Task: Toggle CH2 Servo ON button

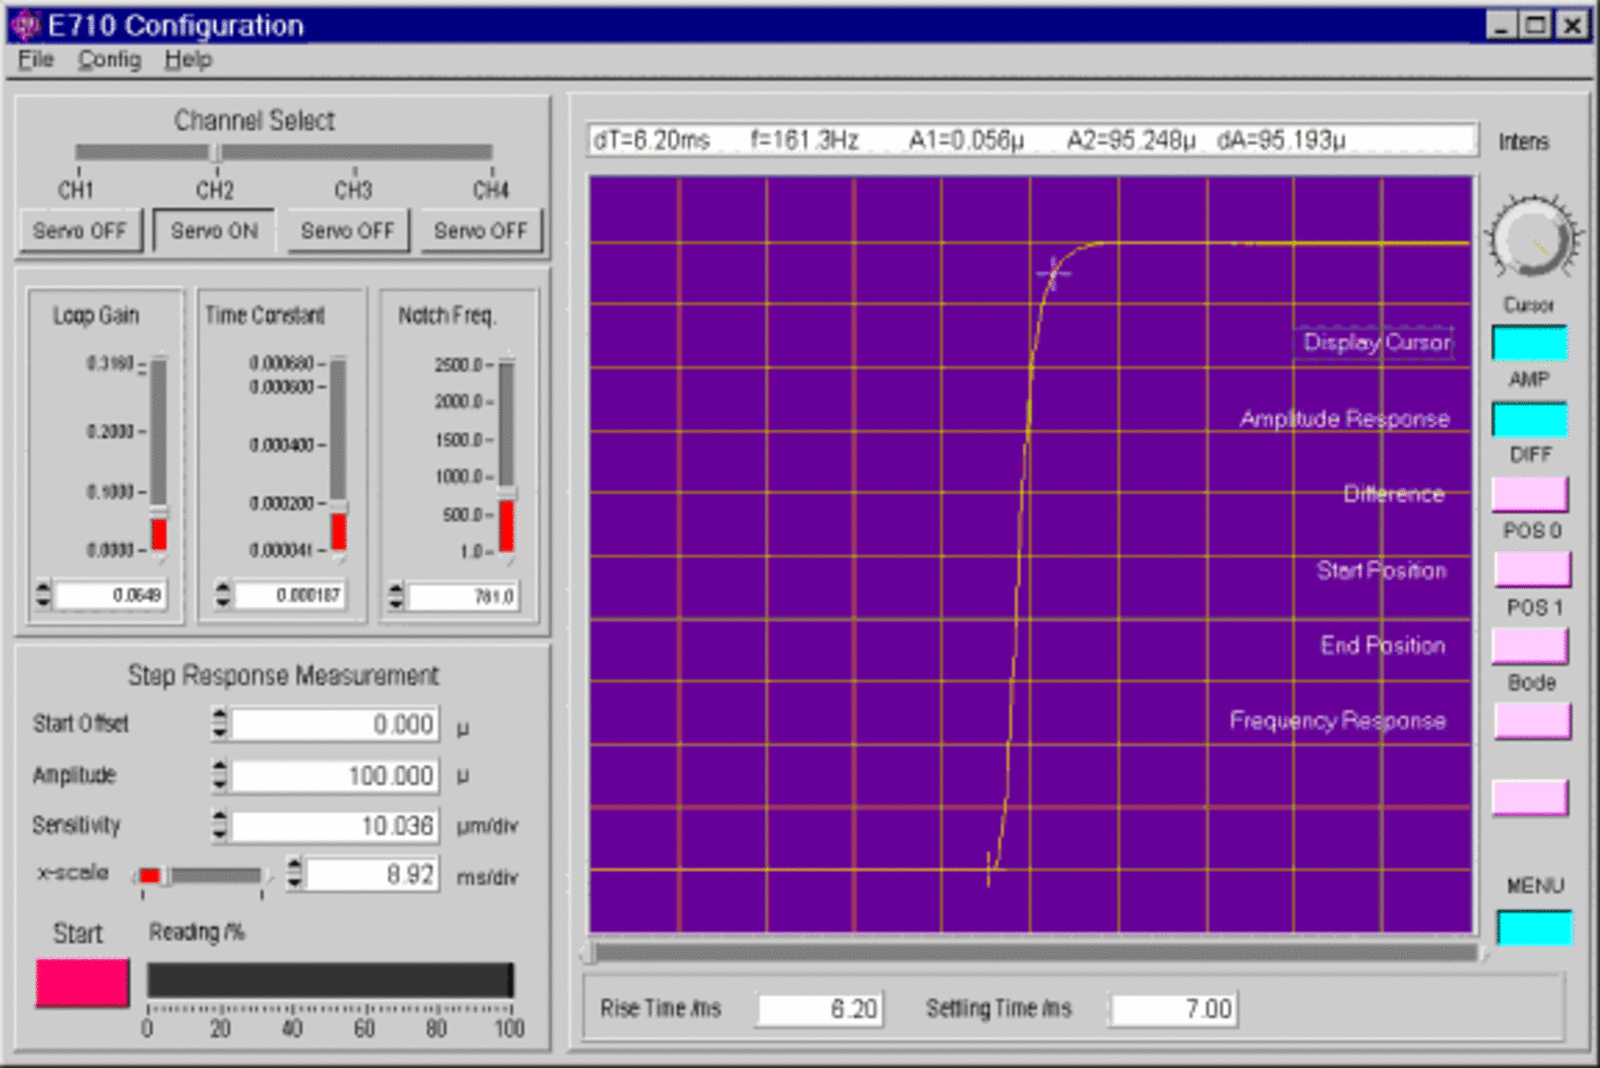Action: 214,231
